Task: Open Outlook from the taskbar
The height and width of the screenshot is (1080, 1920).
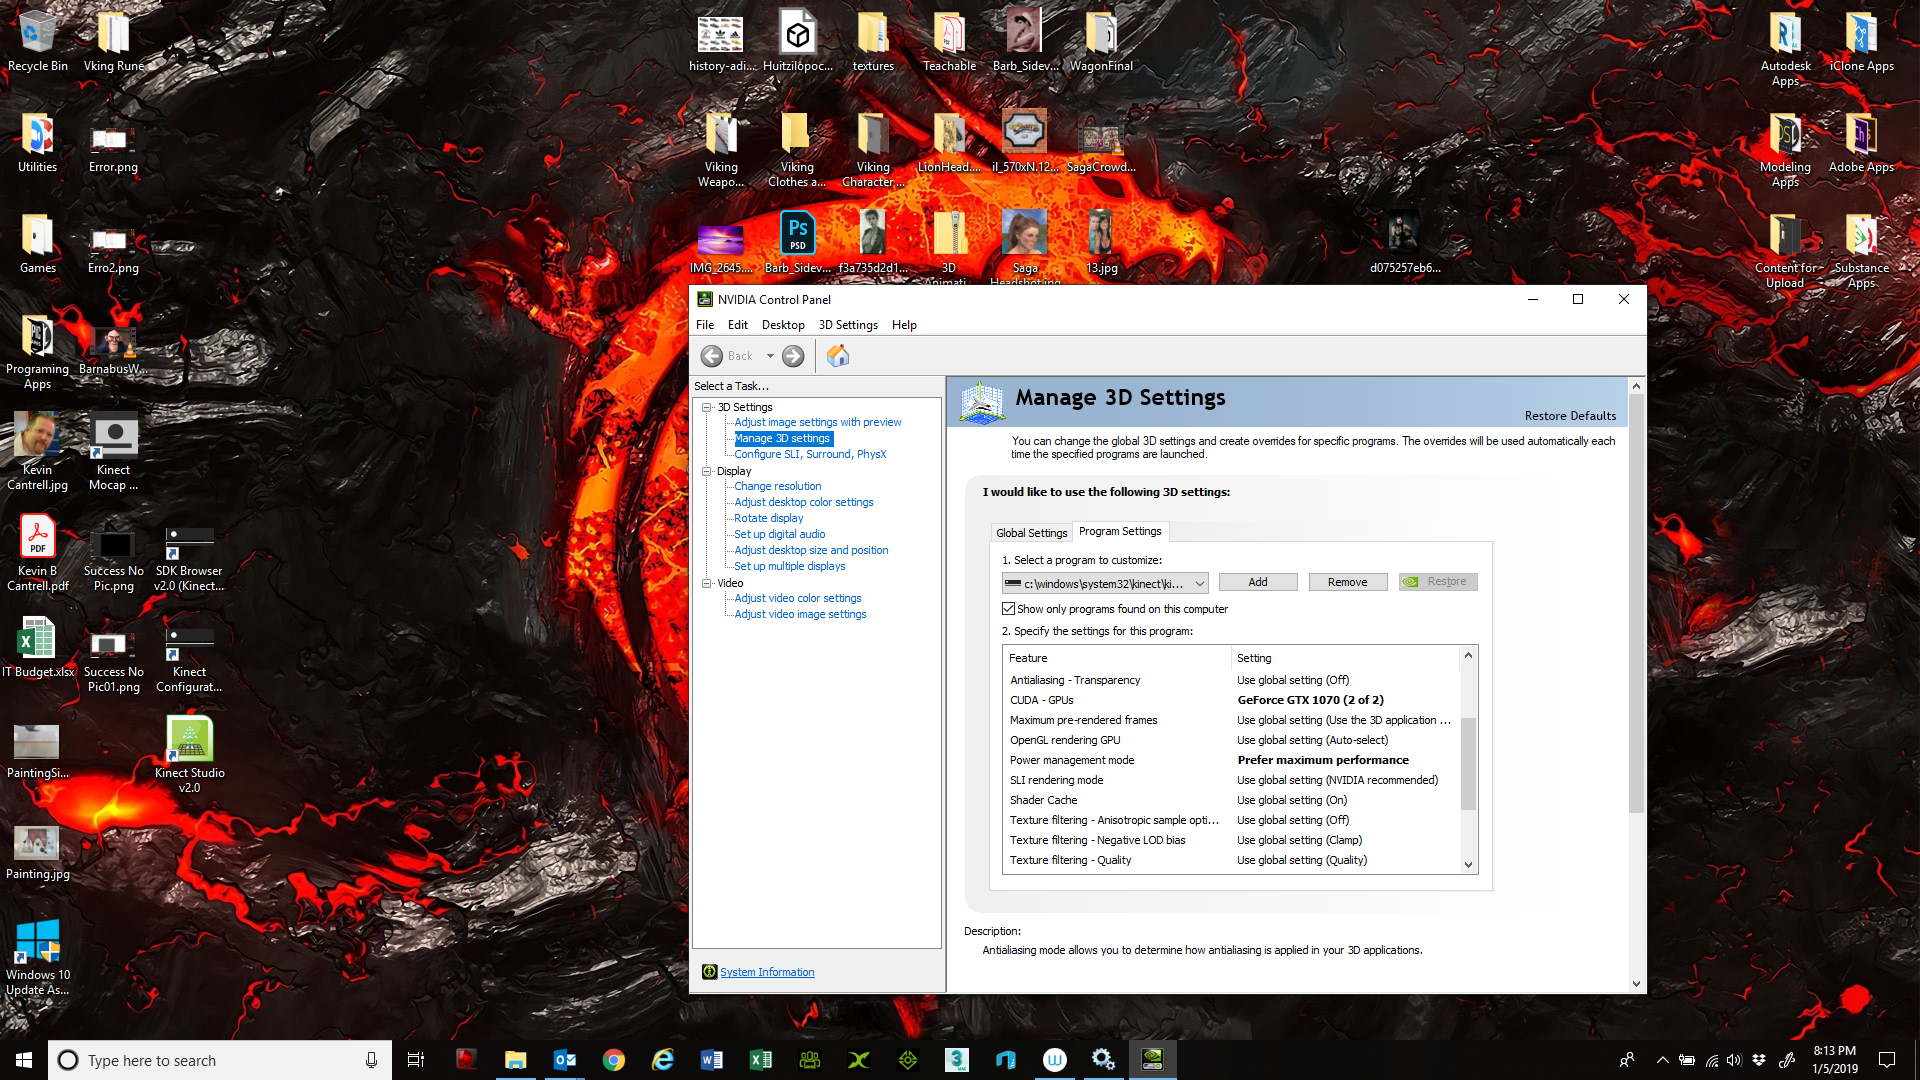Action: click(564, 1060)
